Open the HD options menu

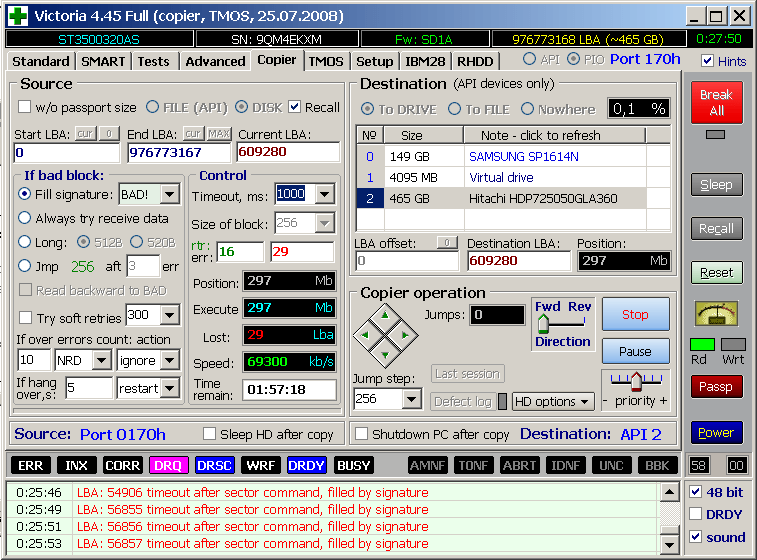click(553, 401)
